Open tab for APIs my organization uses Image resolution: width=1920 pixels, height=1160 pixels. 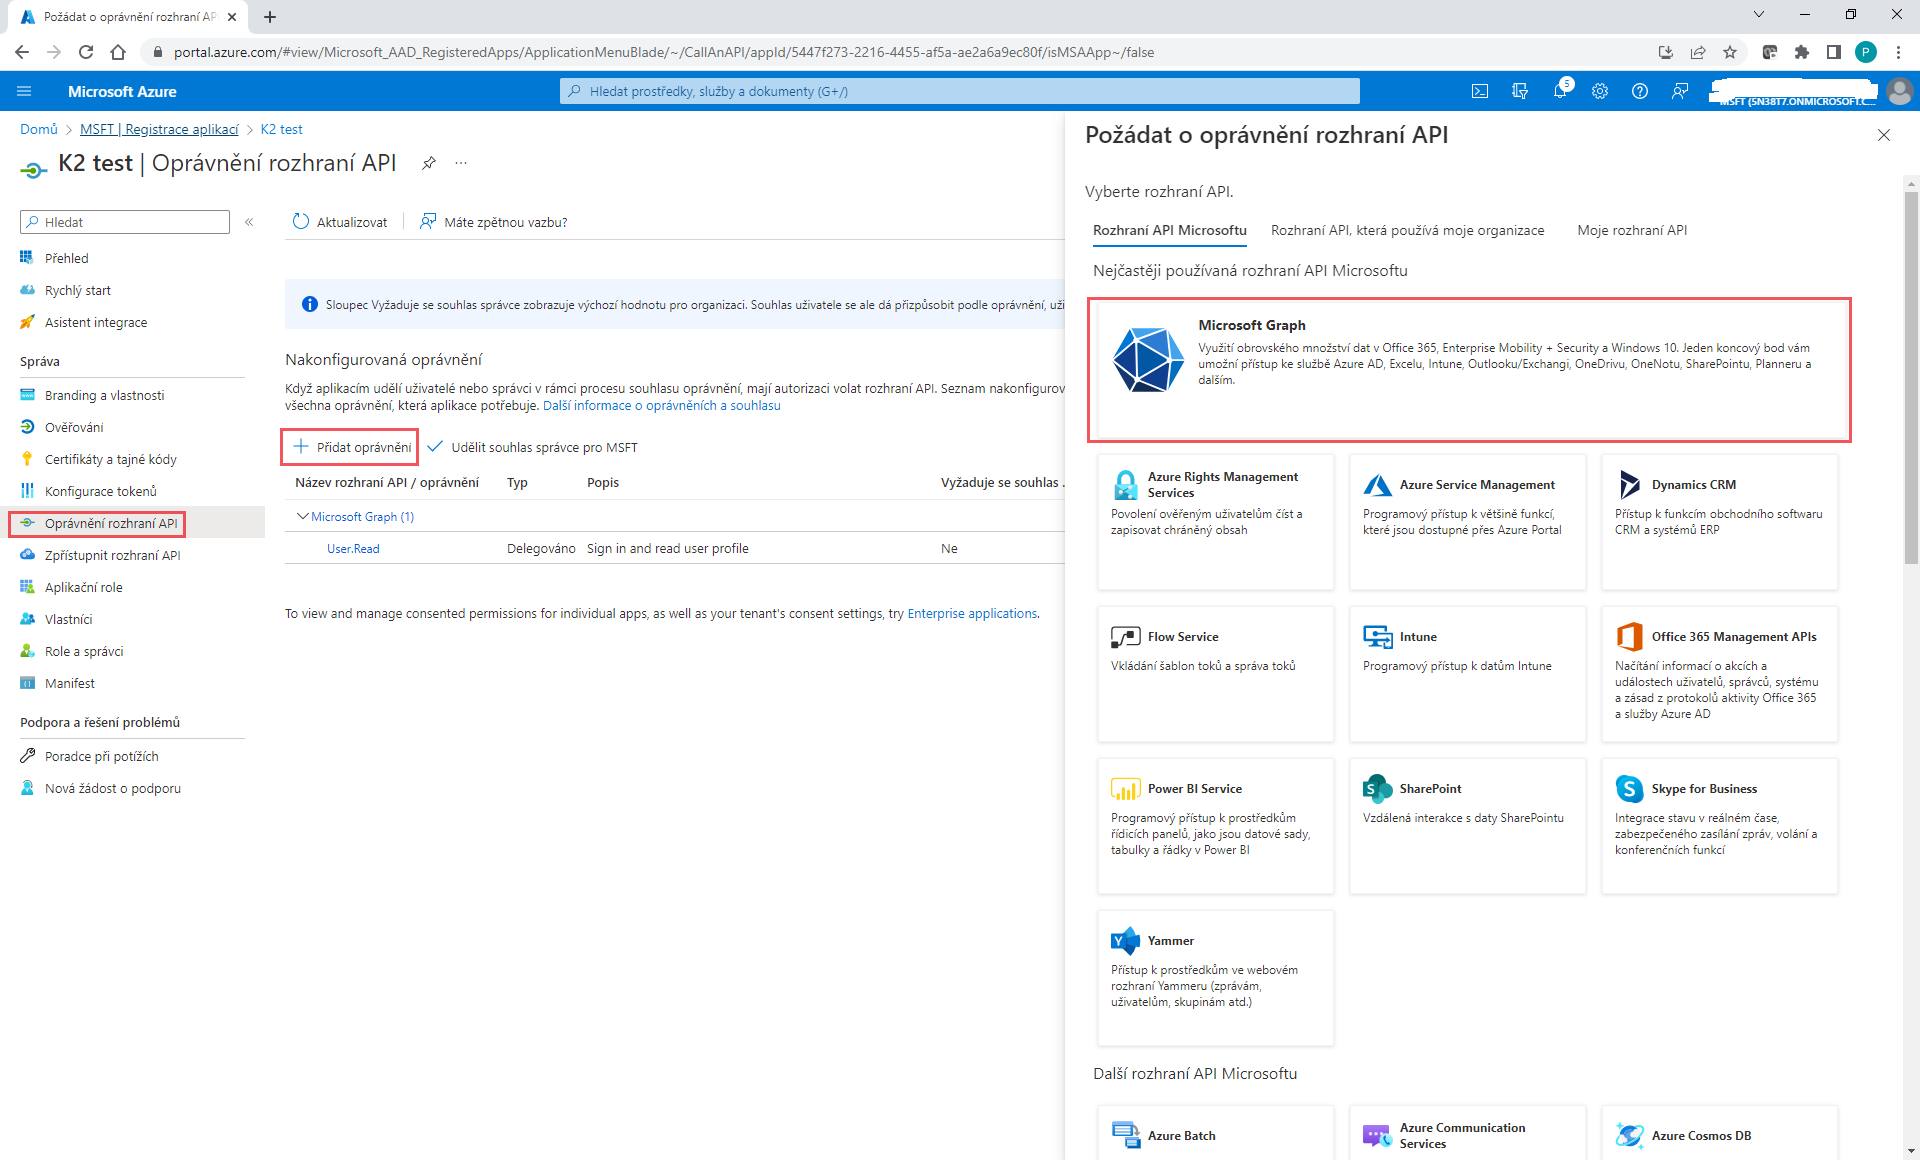1407,230
